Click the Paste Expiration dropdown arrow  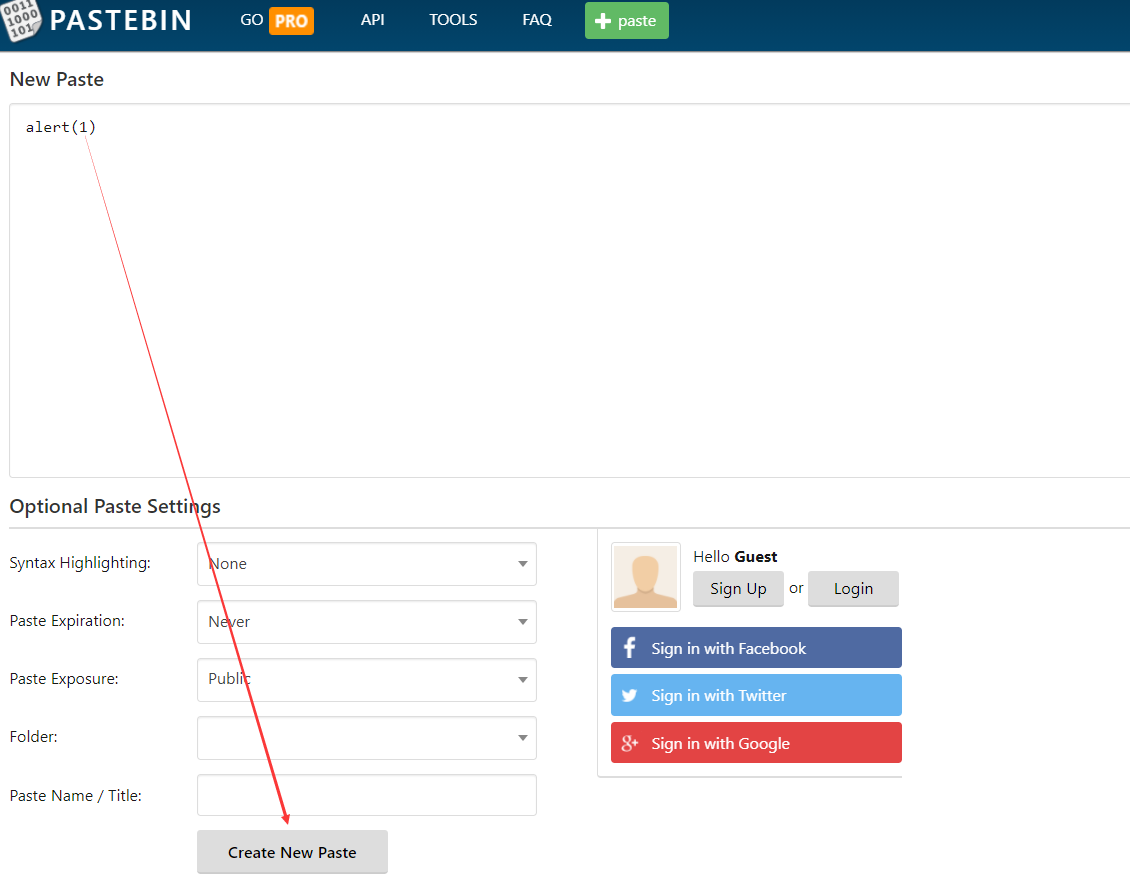522,621
